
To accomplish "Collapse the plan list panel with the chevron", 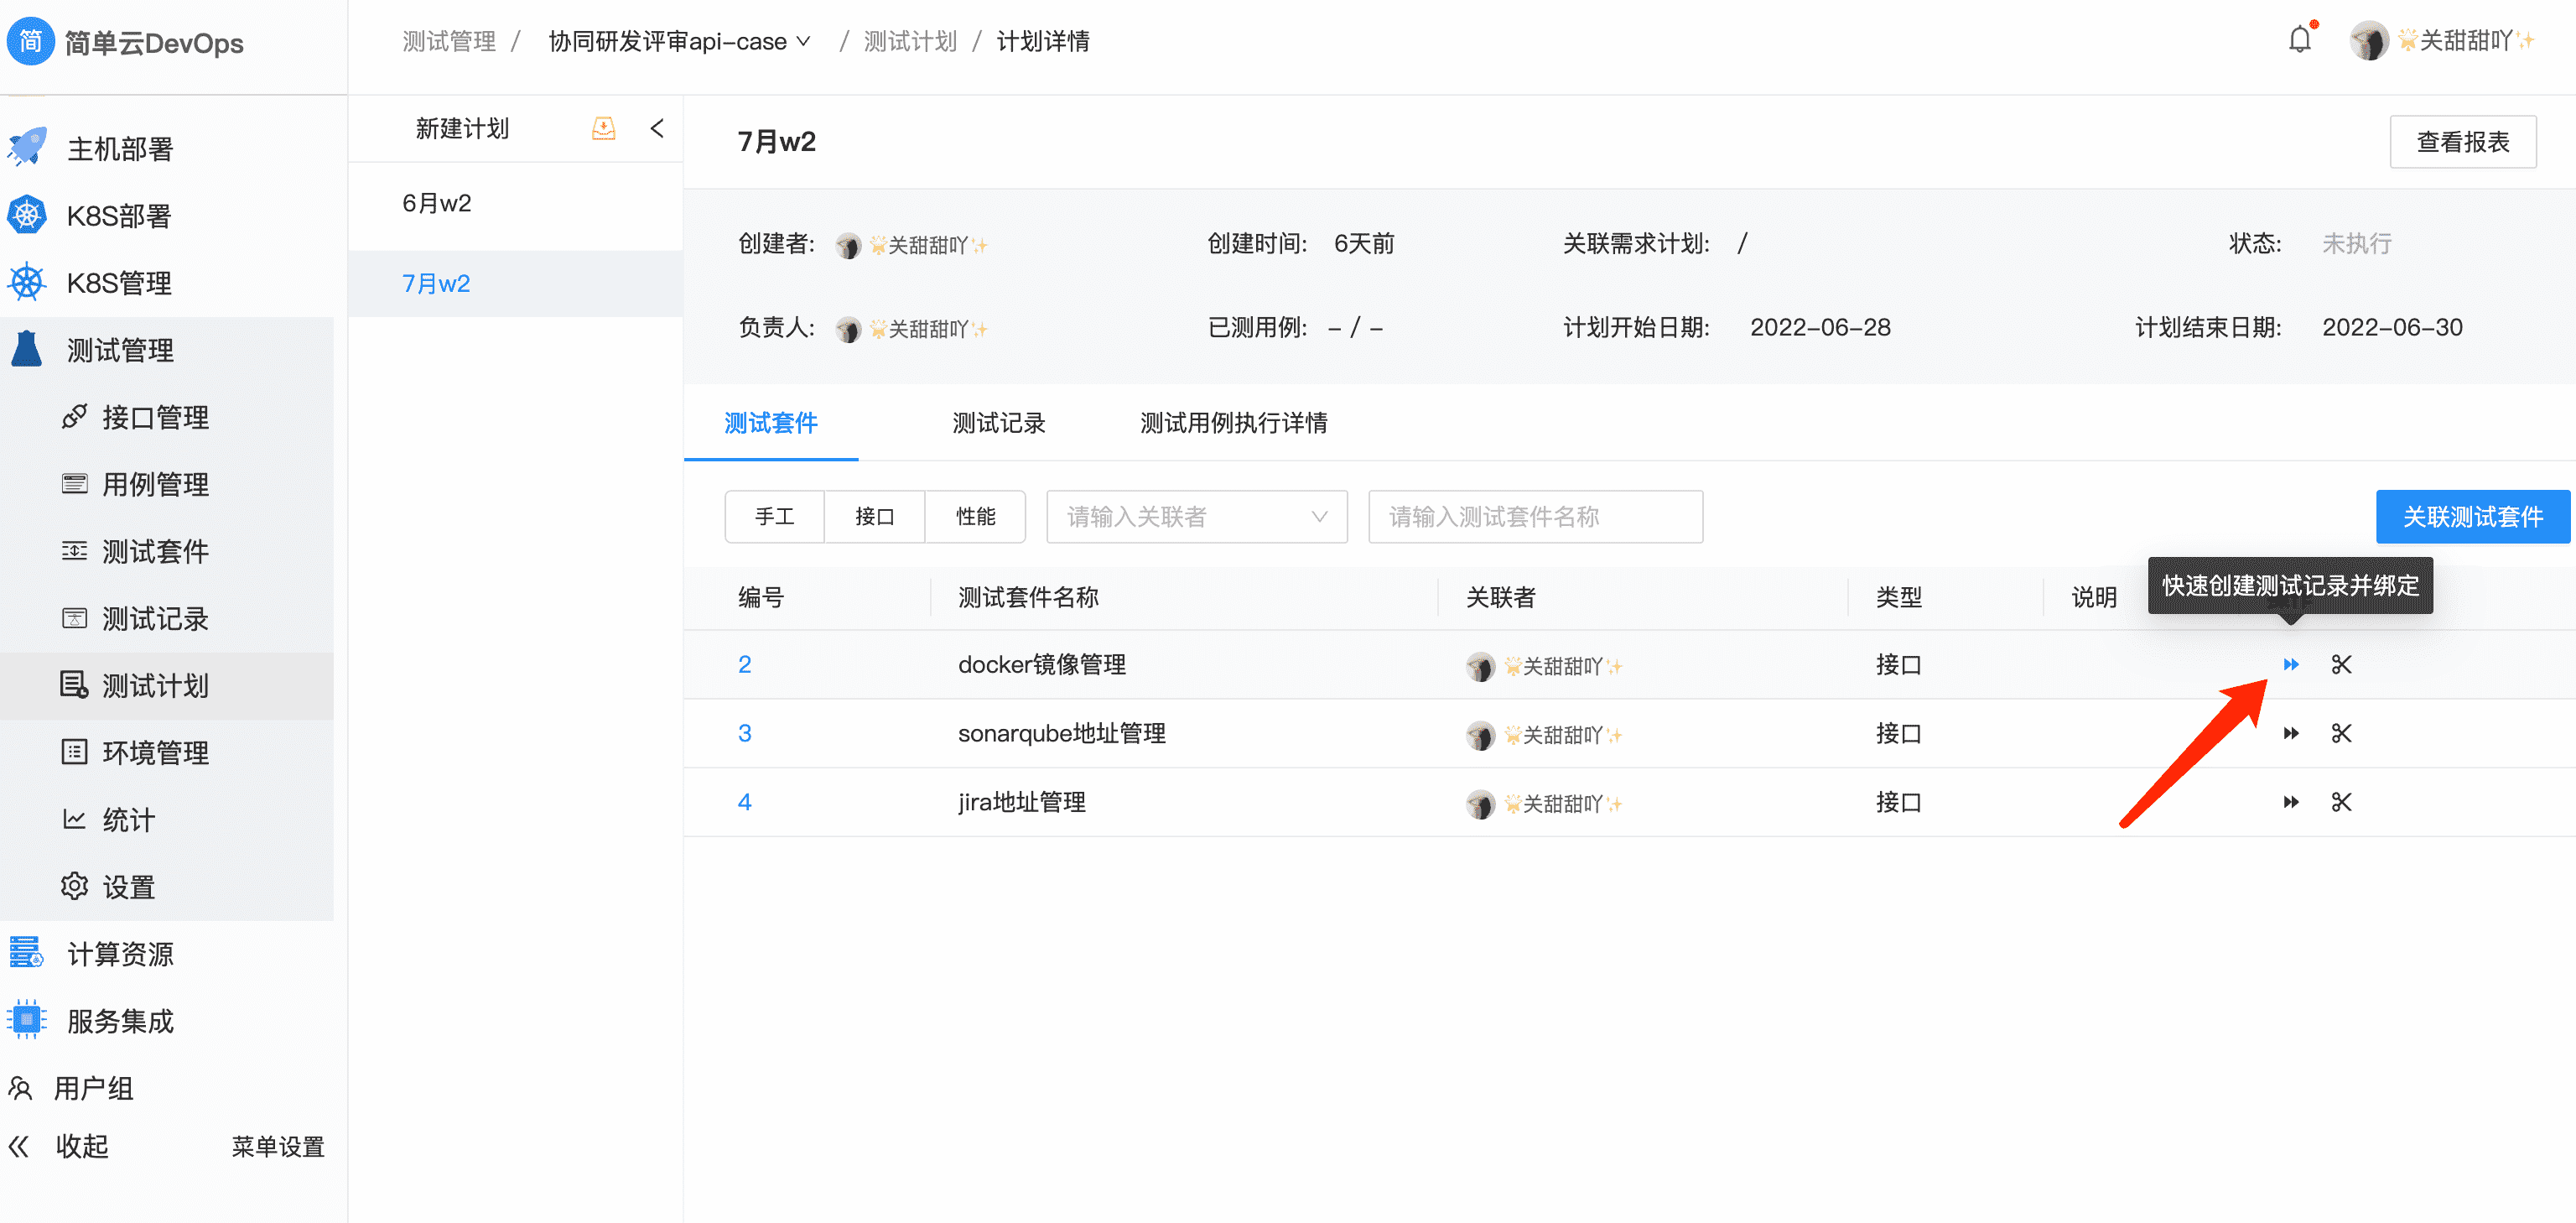I will (x=657, y=128).
